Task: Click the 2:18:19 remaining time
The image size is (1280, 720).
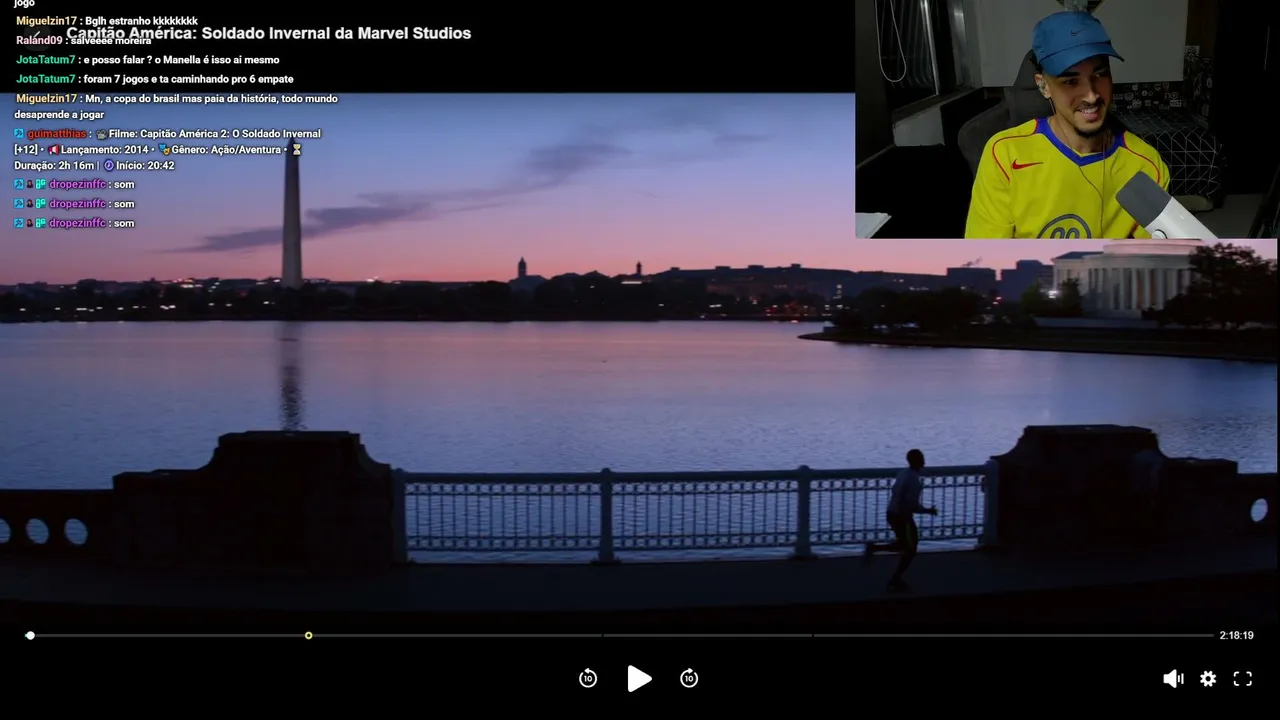Action: pyautogui.click(x=1236, y=635)
